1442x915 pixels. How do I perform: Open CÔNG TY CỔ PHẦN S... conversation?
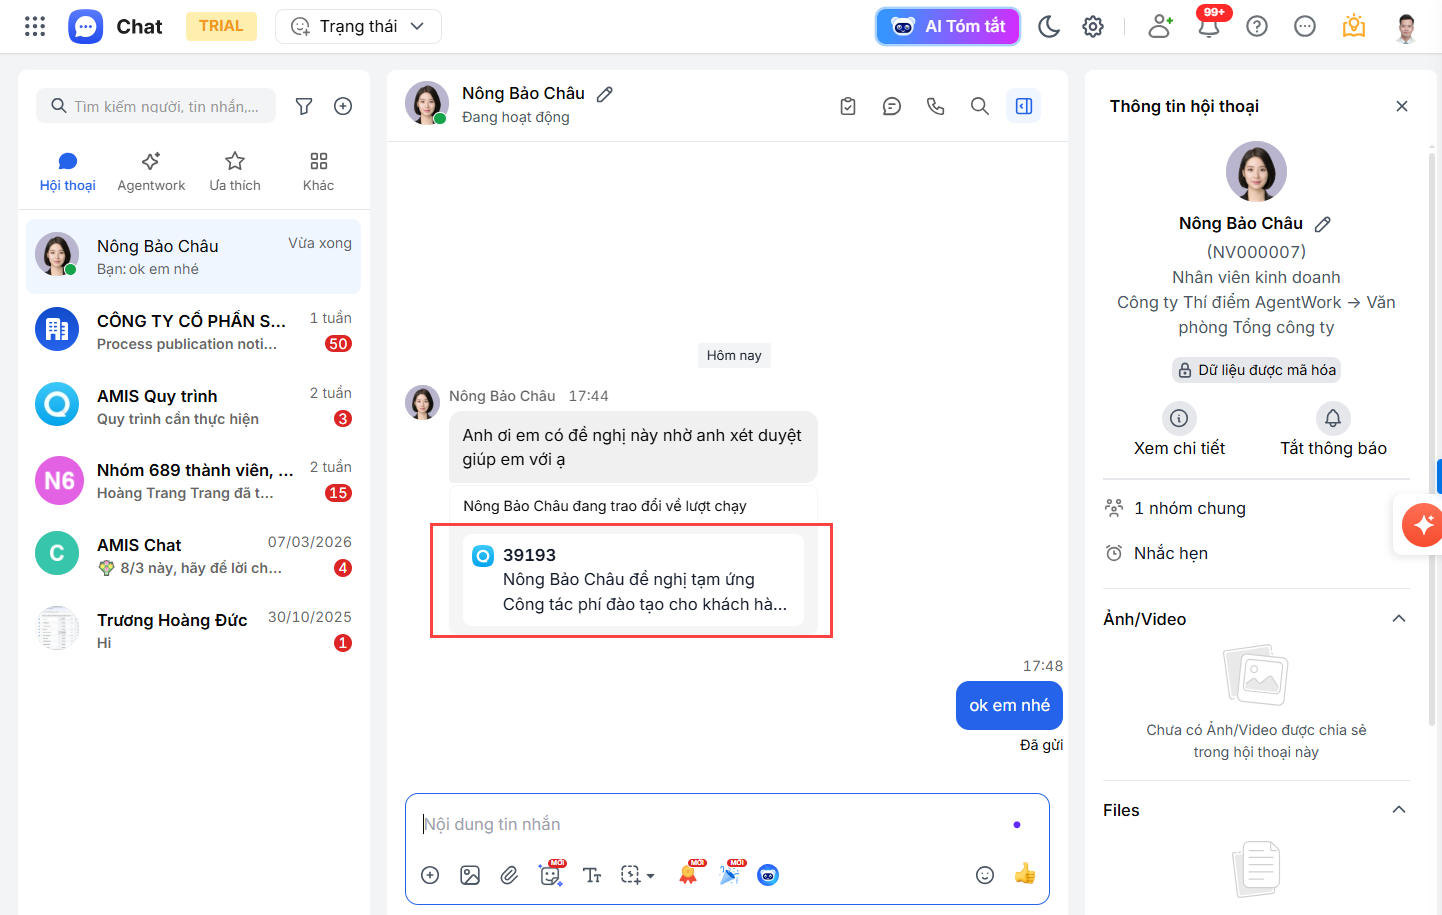pyautogui.click(x=193, y=331)
